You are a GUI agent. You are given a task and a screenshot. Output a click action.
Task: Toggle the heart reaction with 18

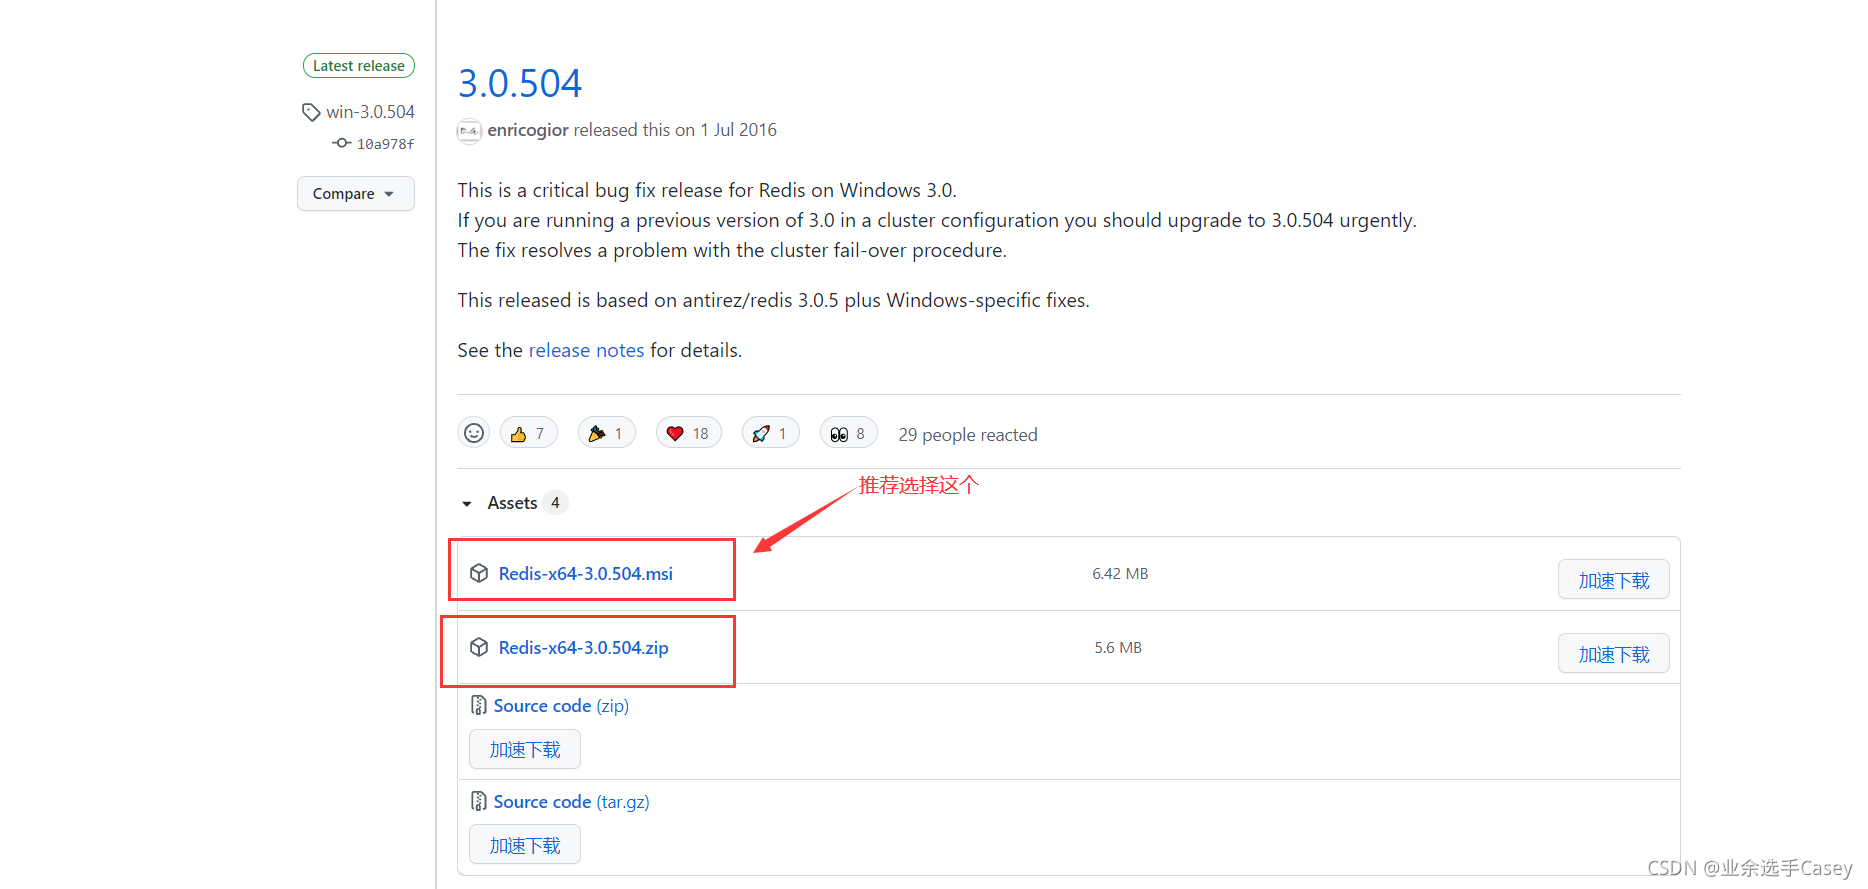coord(689,433)
